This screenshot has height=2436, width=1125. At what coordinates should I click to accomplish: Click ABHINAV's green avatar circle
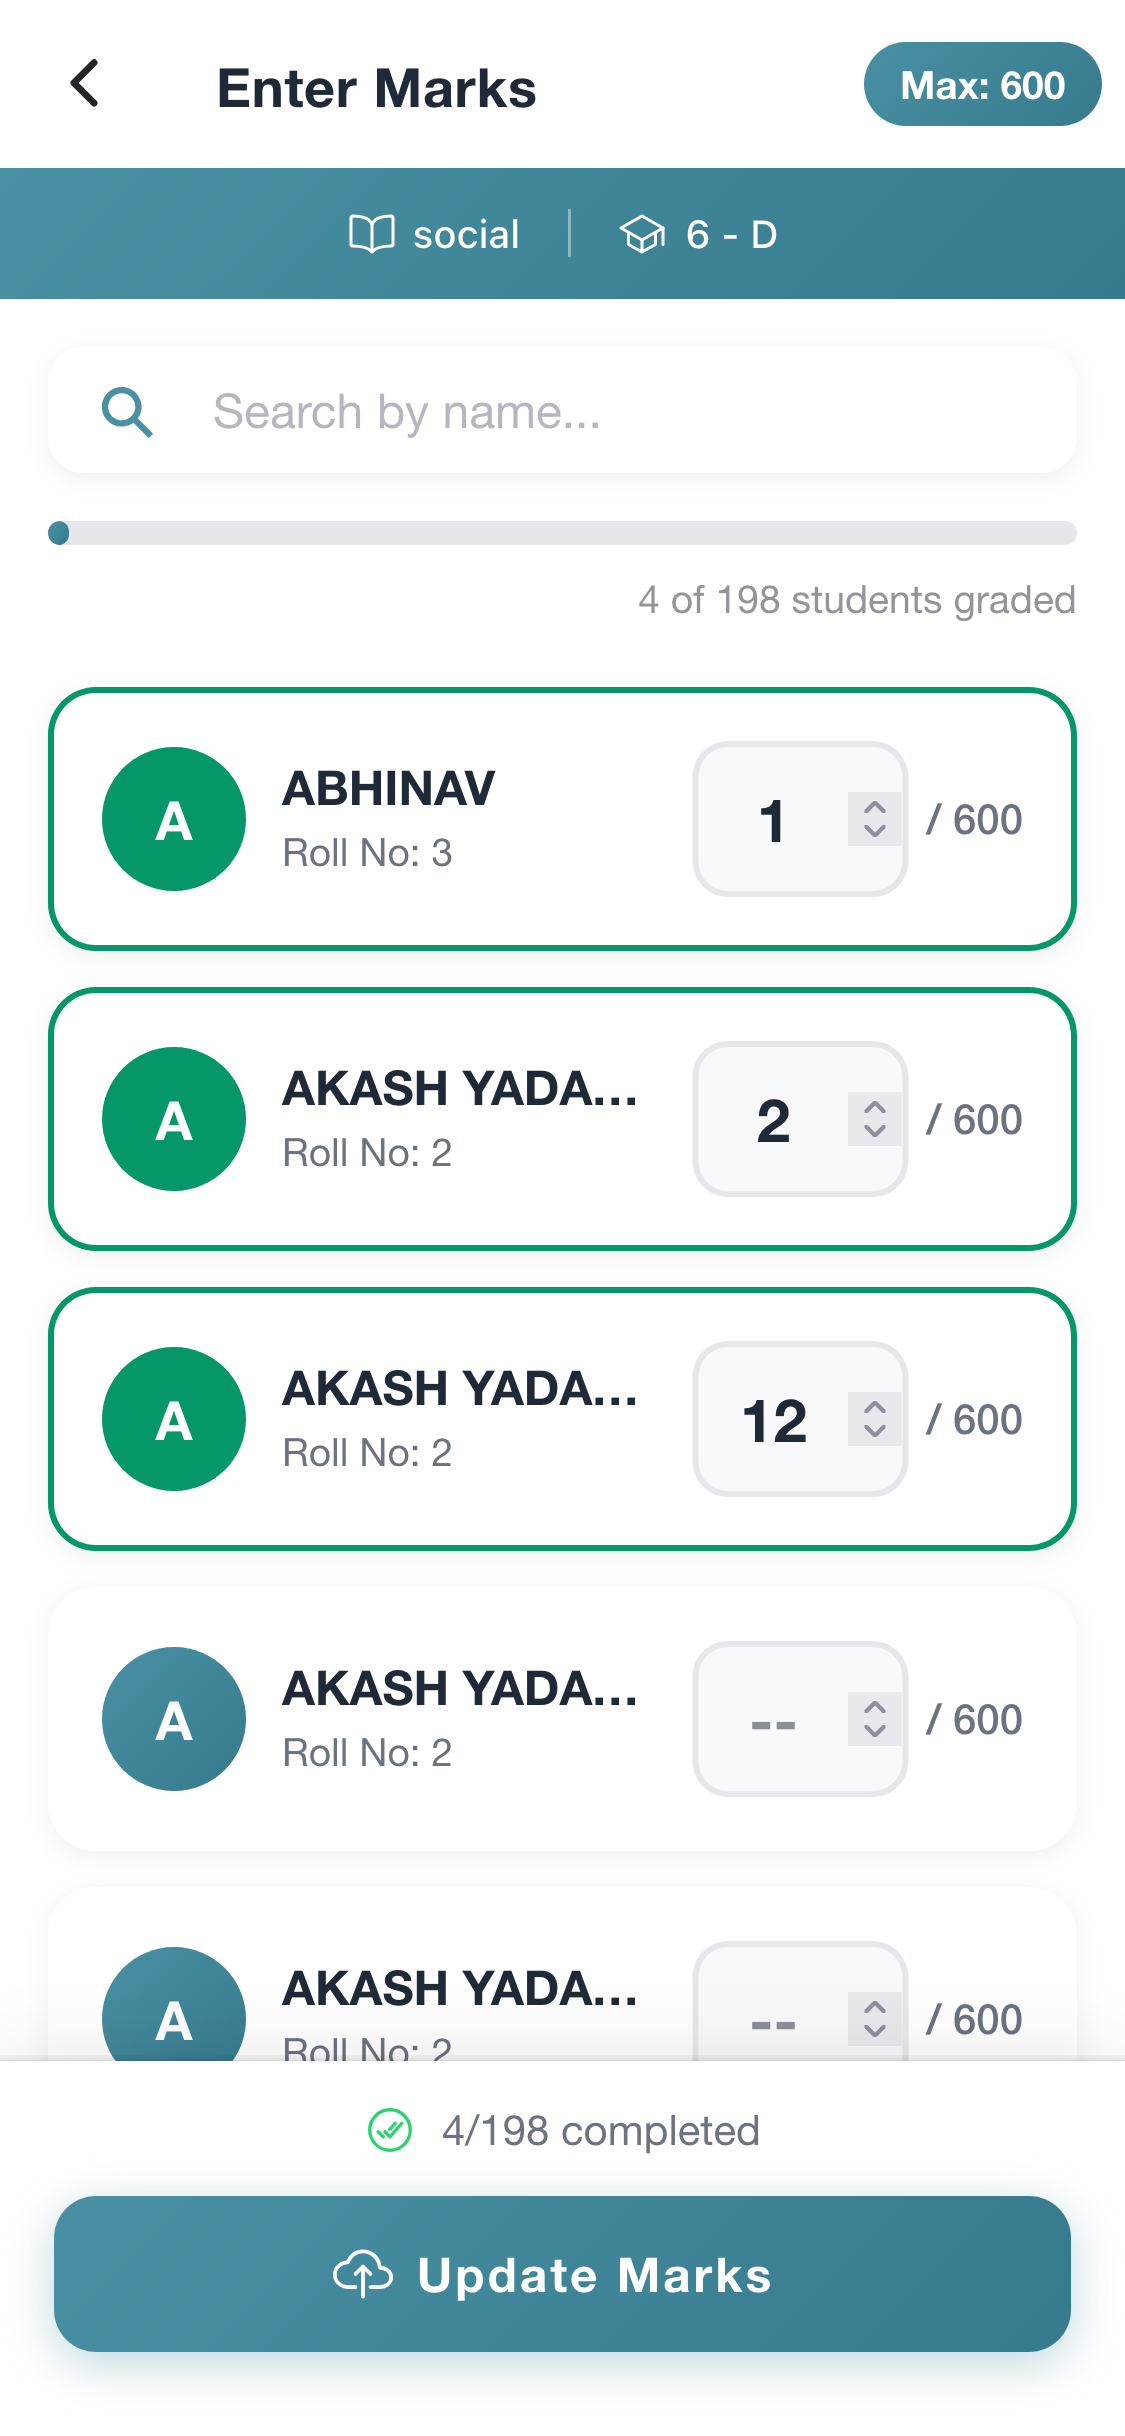(x=174, y=819)
